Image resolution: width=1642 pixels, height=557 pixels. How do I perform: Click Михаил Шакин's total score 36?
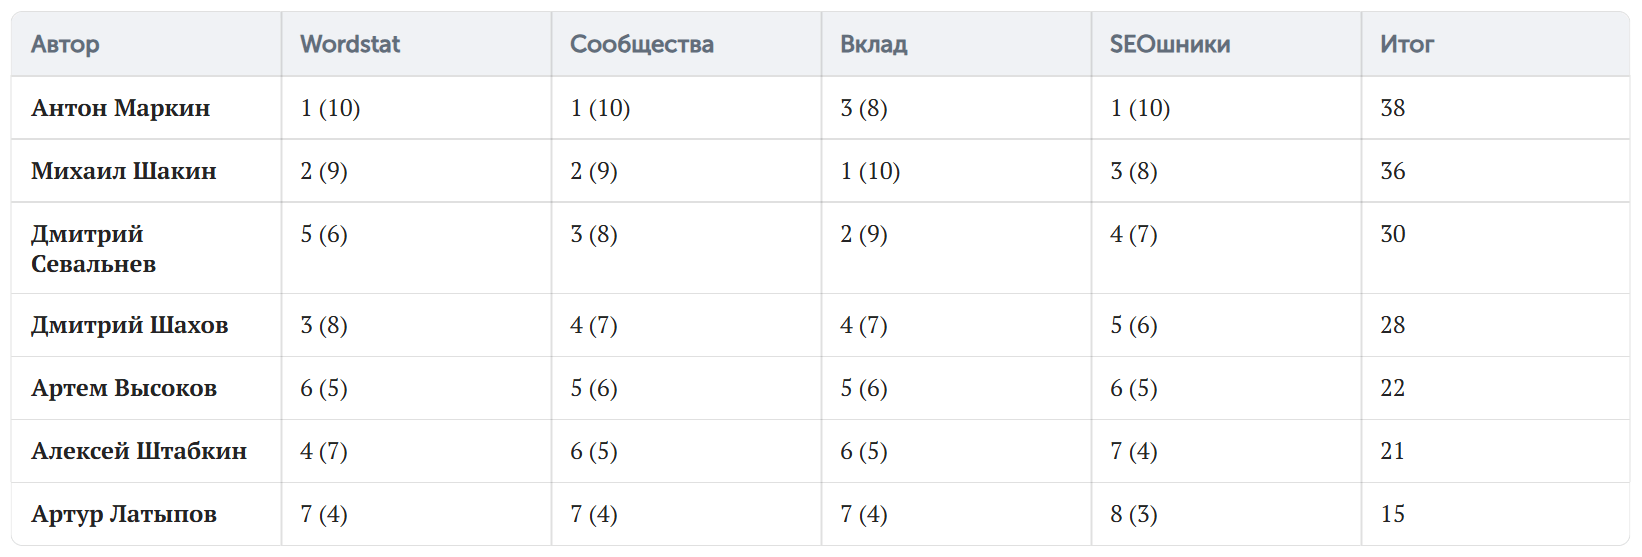click(x=1393, y=171)
